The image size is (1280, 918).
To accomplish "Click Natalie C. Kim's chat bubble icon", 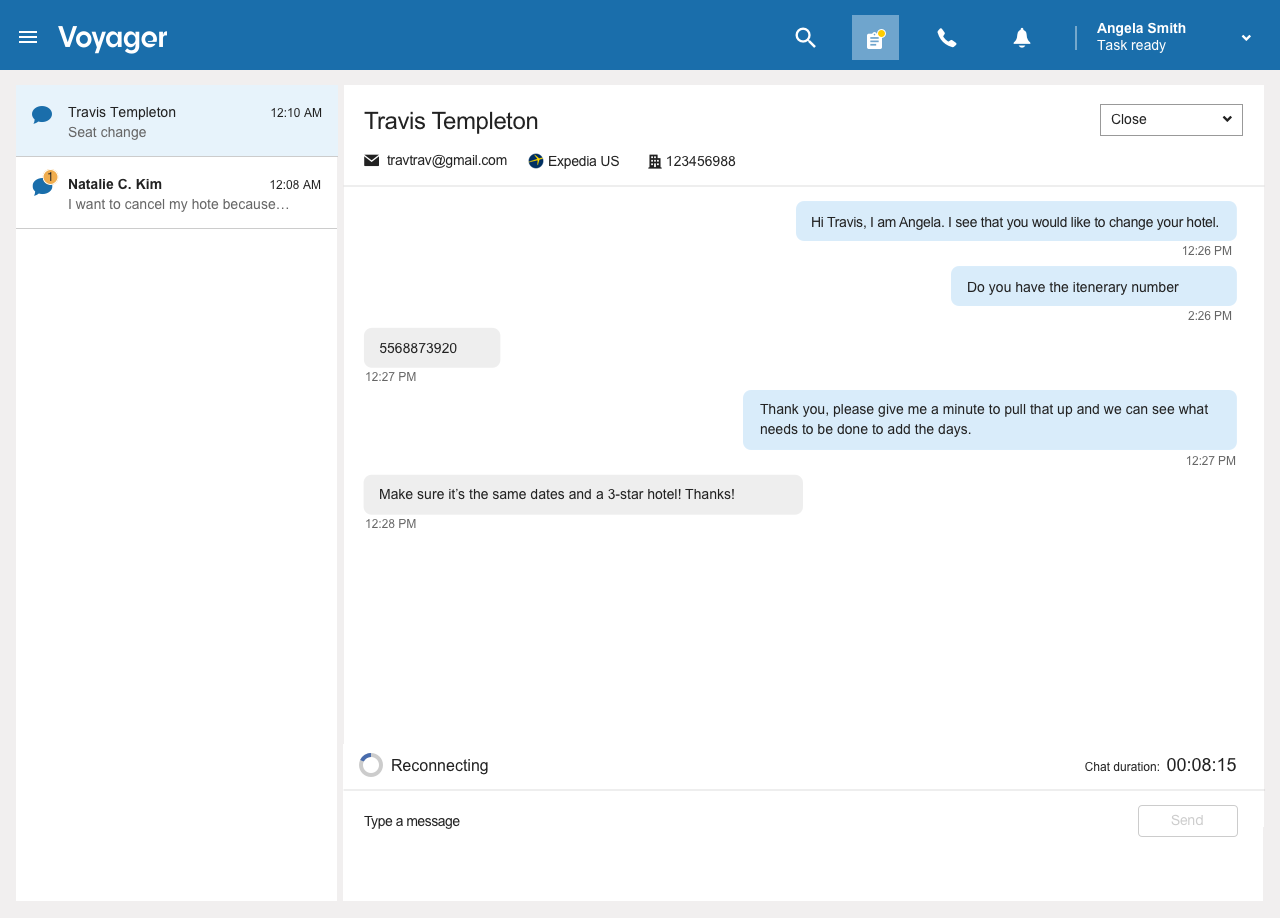I will (x=42, y=186).
